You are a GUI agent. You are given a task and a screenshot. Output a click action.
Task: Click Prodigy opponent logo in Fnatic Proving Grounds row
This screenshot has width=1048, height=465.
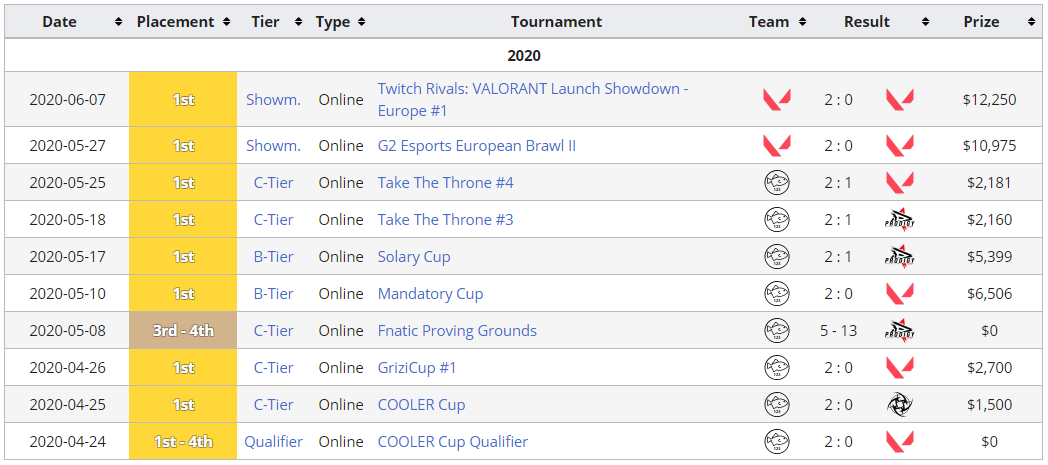900,331
